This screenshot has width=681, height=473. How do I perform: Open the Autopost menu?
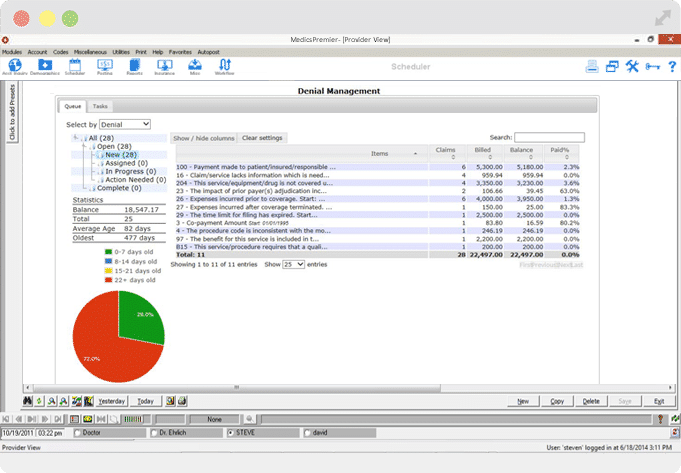click(208, 52)
